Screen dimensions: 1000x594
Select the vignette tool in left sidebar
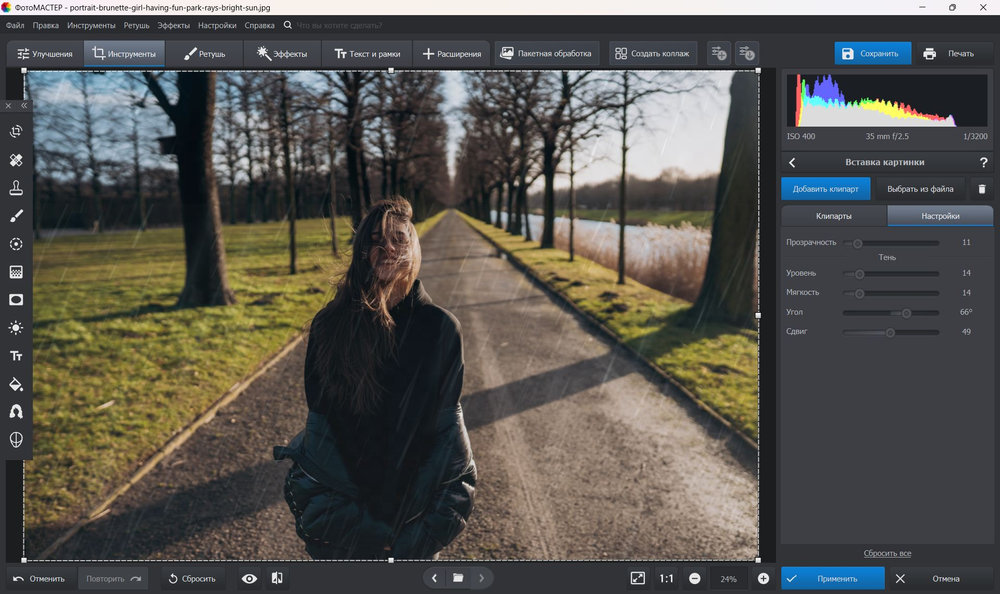[x=16, y=300]
